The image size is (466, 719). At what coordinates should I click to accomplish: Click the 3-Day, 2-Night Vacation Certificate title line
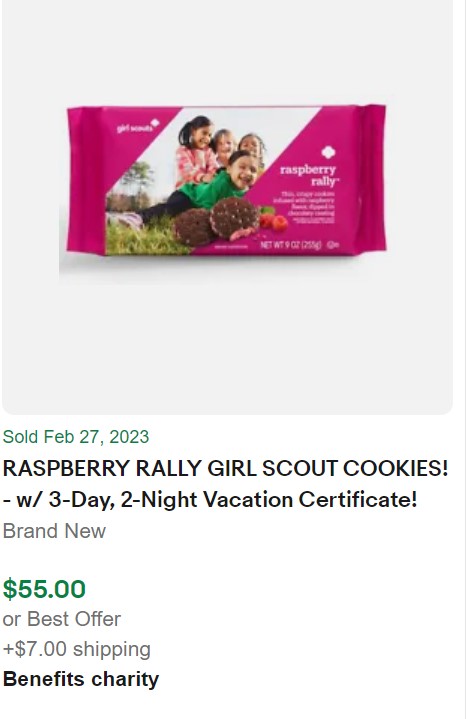click(210, 499)
